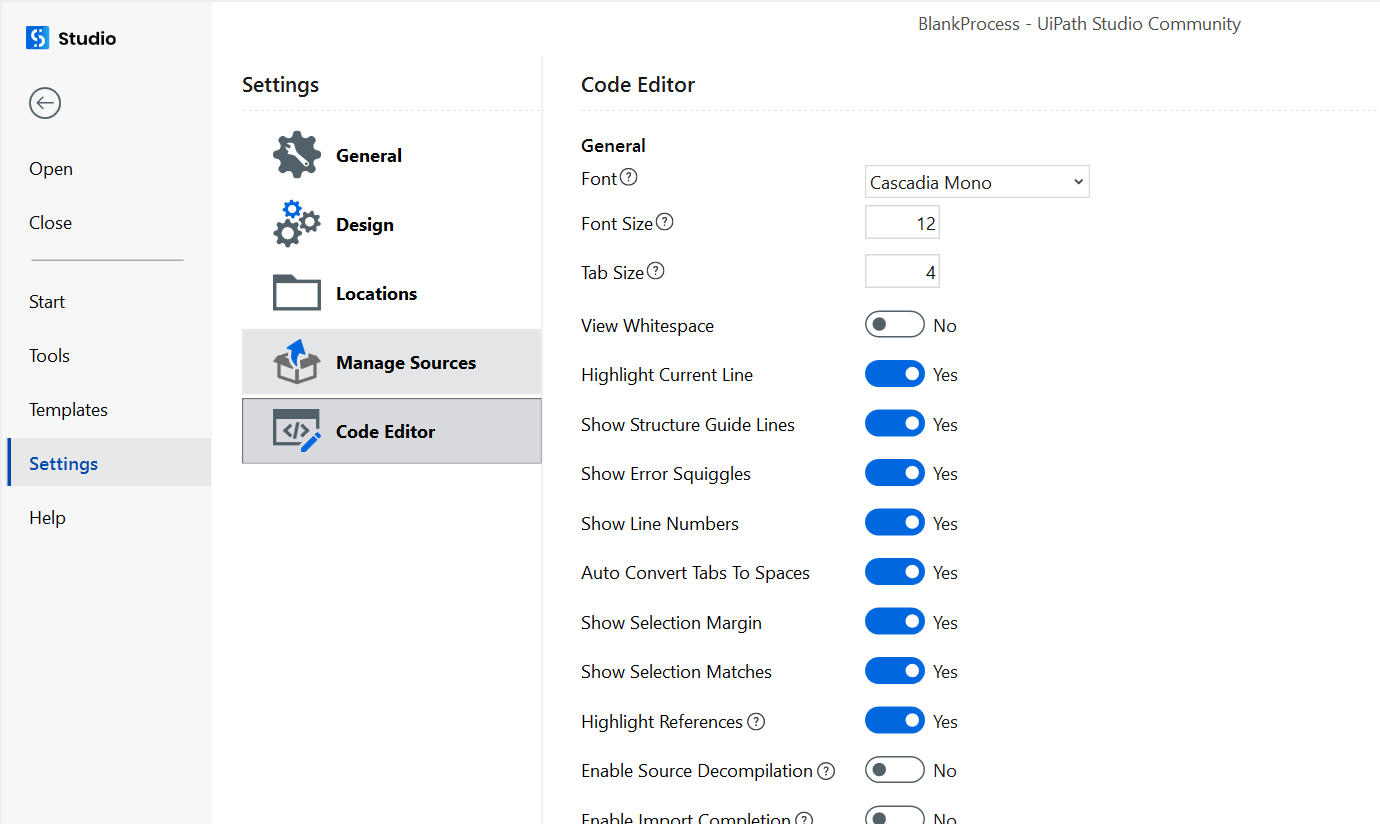Go back using the circled arrow
Viewport: 1380px width, 824px height.
(x=45, y=103)
